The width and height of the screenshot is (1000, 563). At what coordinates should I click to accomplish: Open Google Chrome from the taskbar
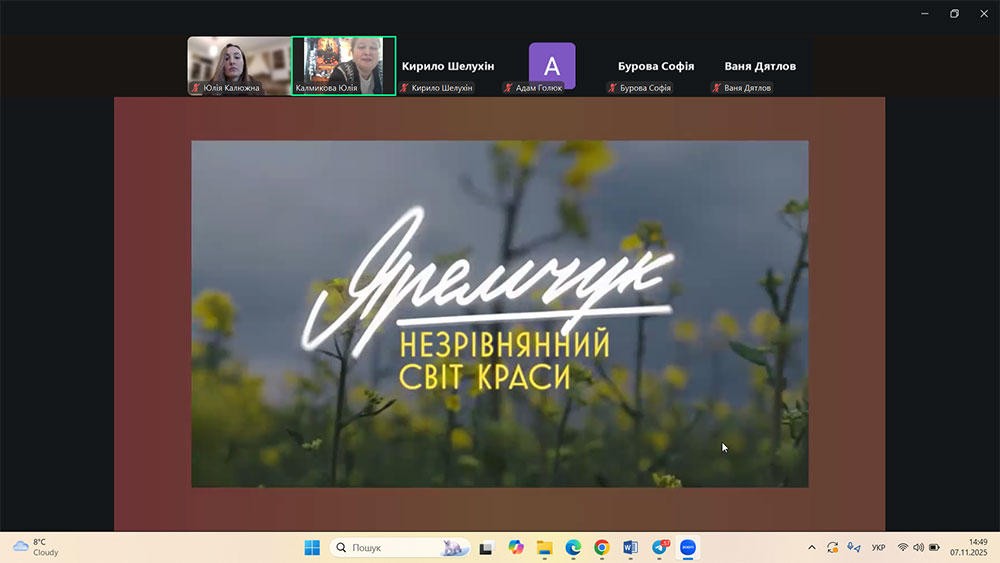click(x=602, y=547)
